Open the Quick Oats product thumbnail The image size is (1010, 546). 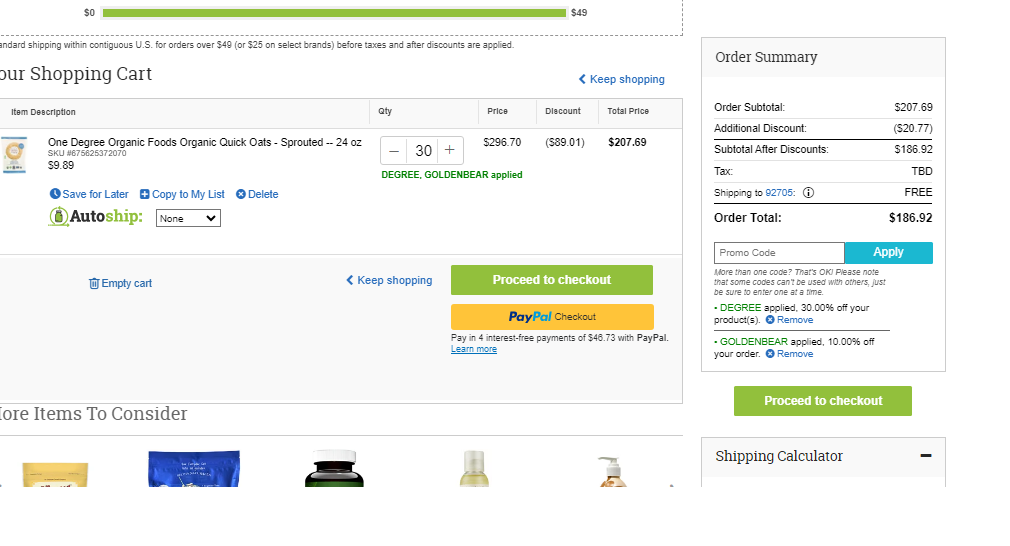click(x=14, y=155)
